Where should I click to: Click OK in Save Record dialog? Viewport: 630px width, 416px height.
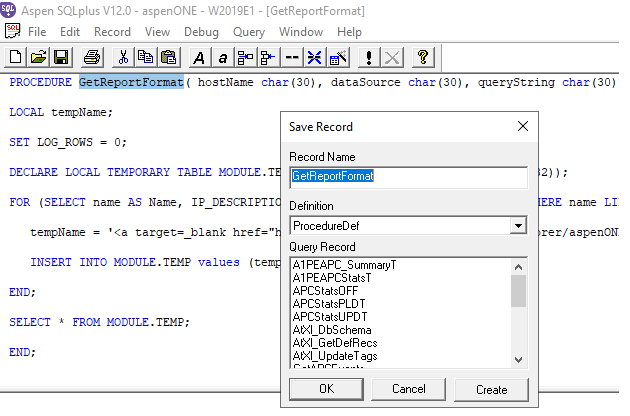pos(326,389)
